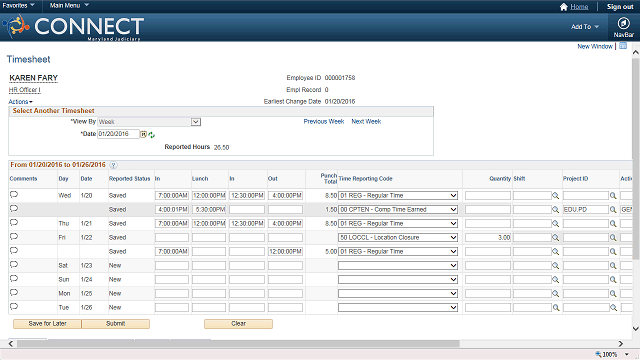Viewport: 640px width, 360px height.
Task: Click the Clear button
Action: (x=238, y=324)
